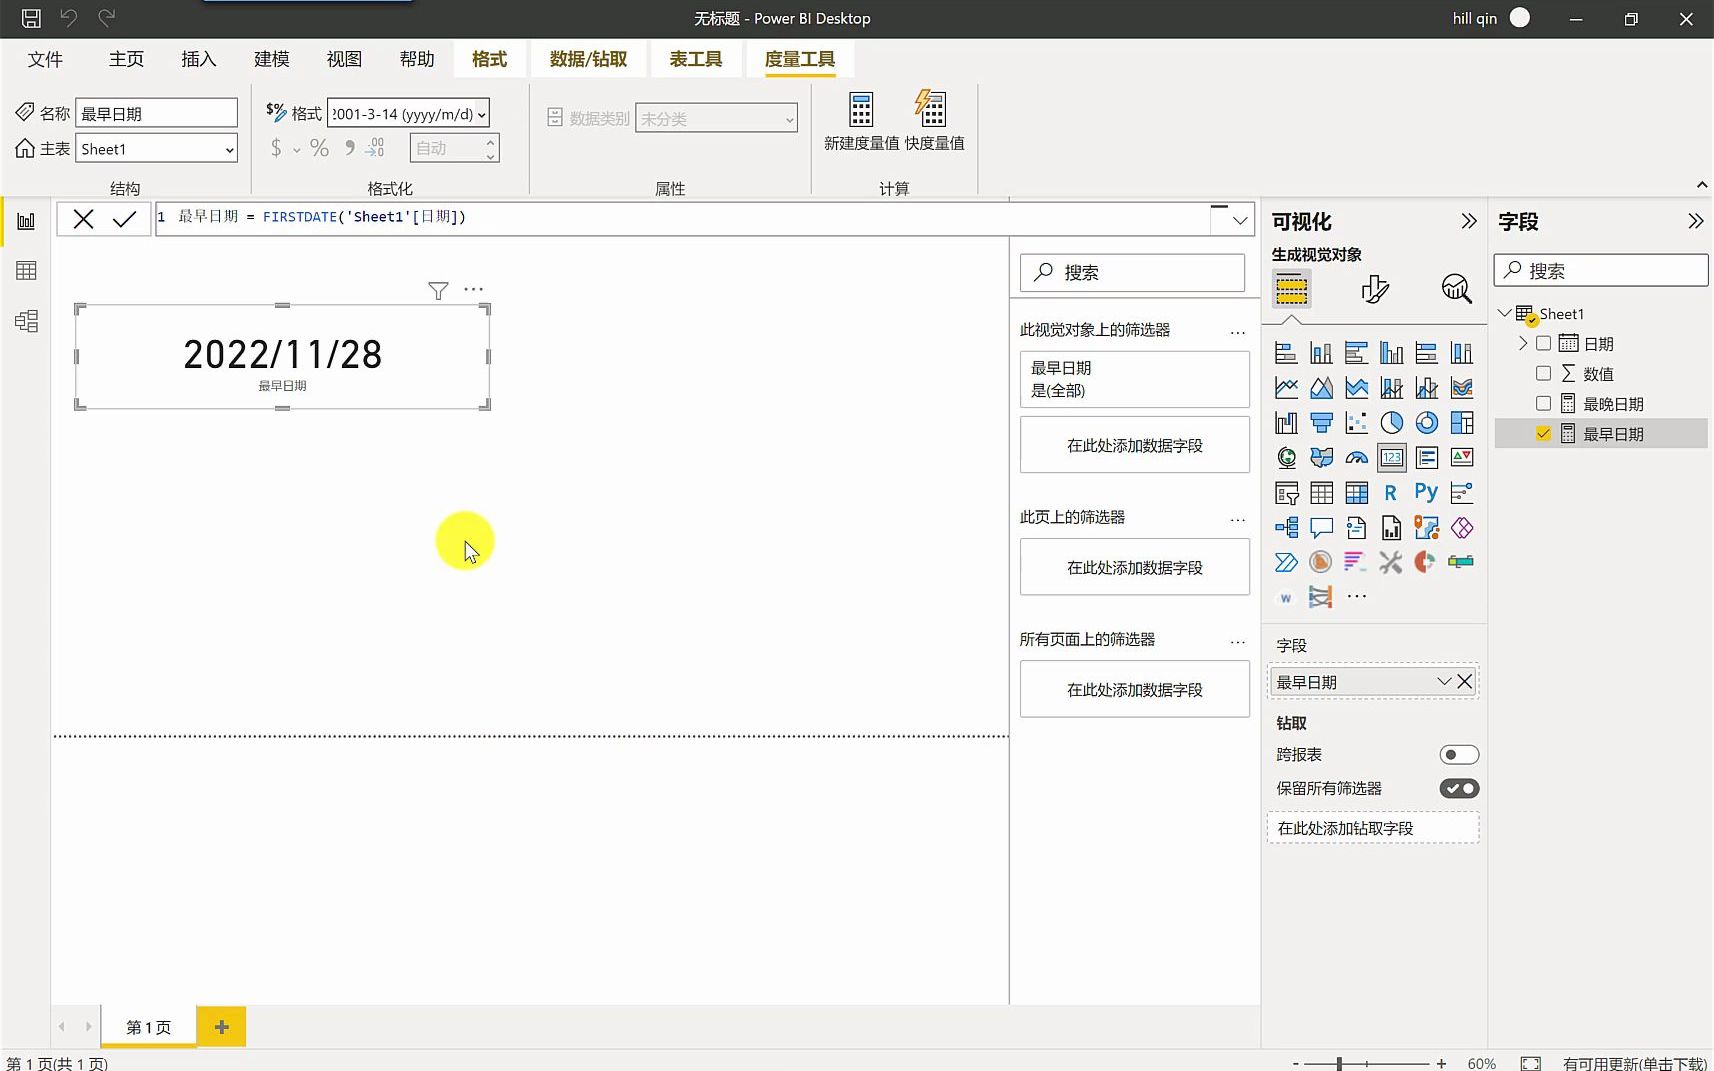
Task: Remove 最早日期 from the field well
Action: click(x=1464, y=682)
